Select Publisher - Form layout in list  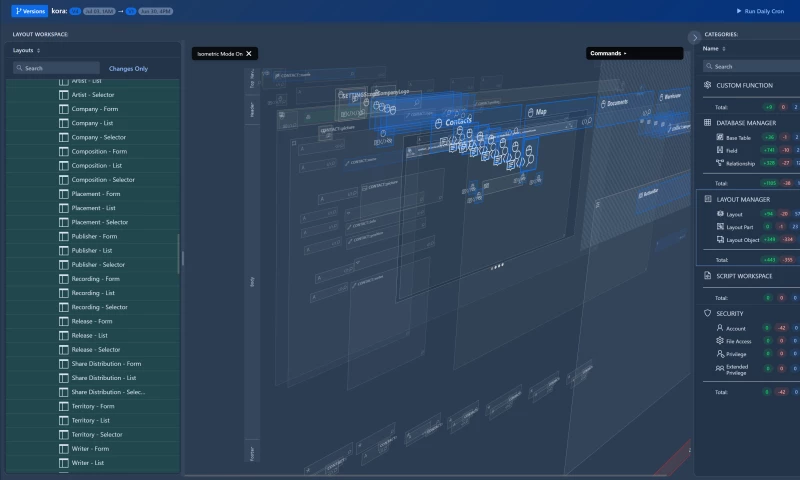(95, 236)
